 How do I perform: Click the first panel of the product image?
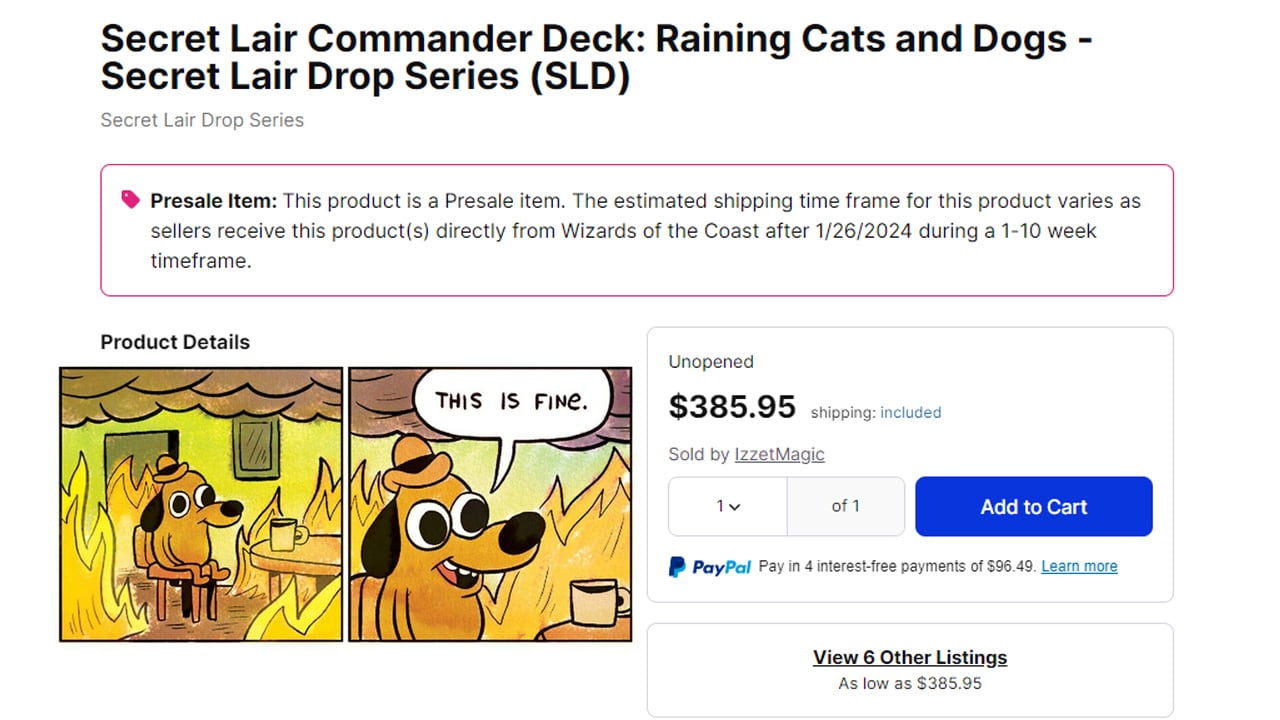[200, 503]
